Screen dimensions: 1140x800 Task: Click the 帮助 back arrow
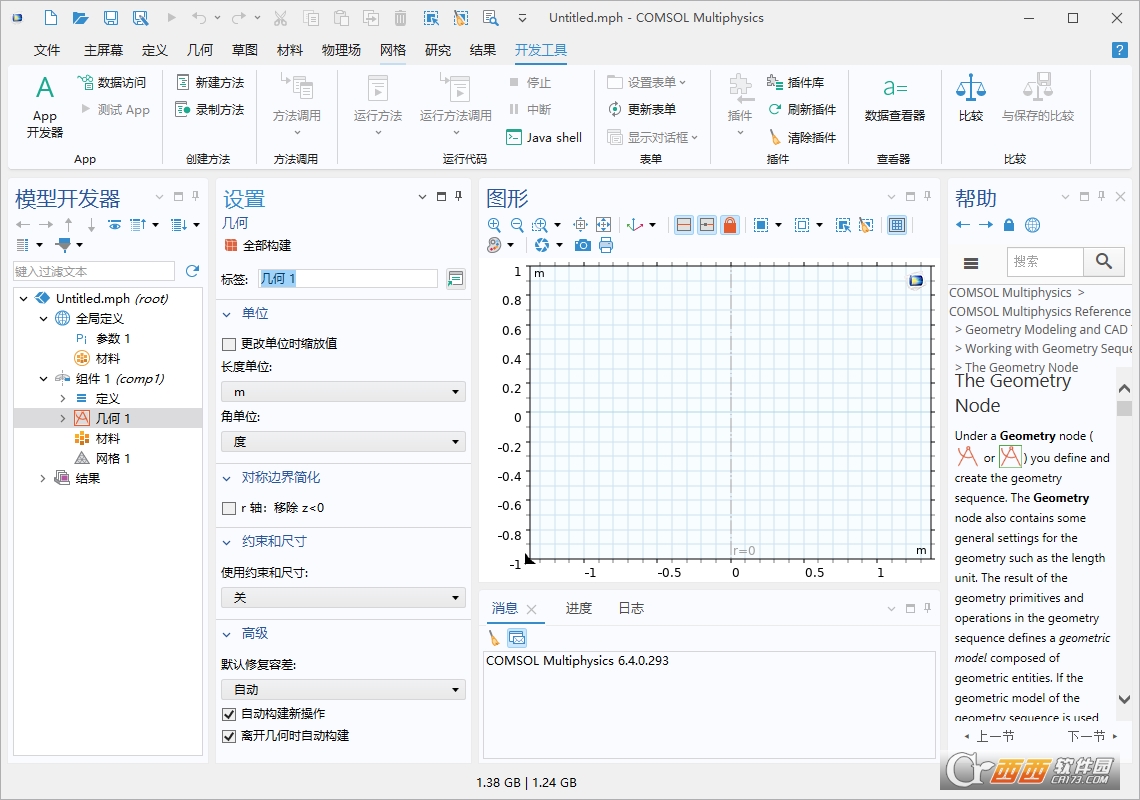coord(963,225)
